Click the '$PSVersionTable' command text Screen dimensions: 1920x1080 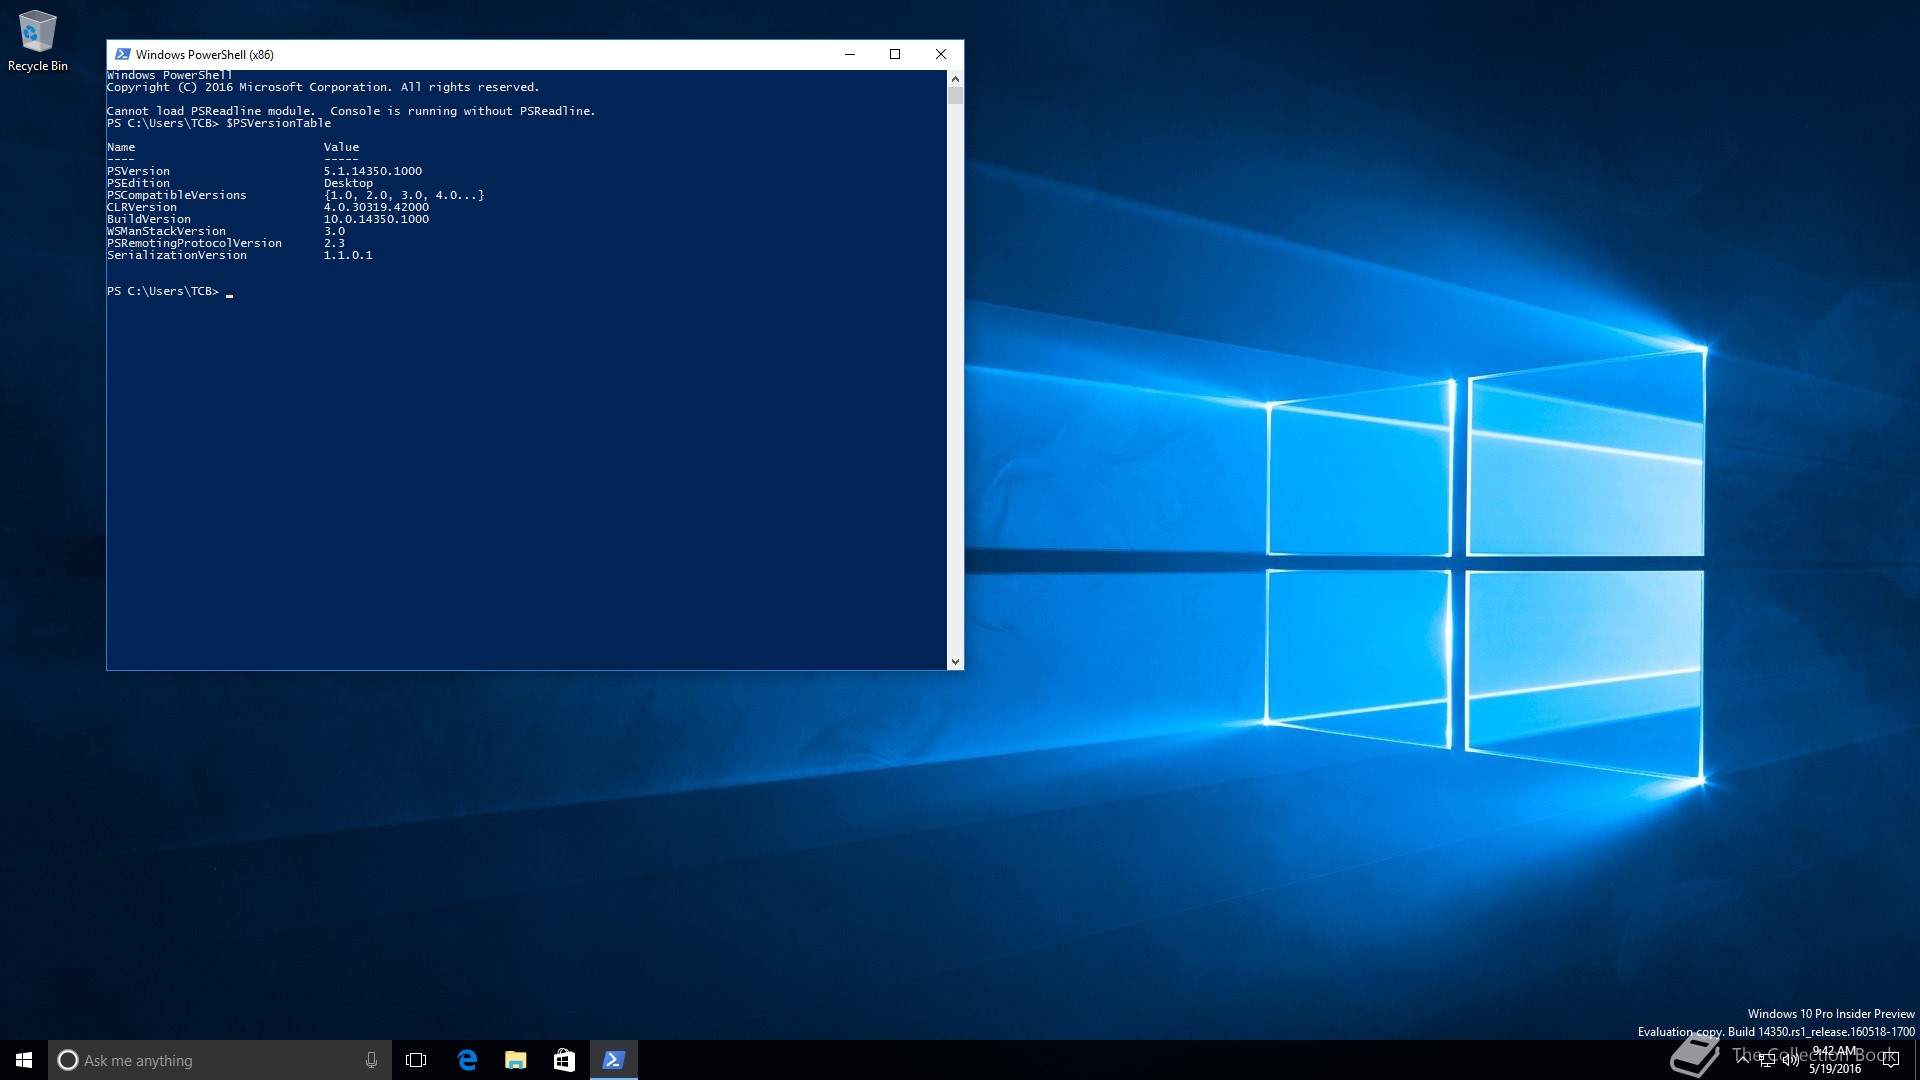278,123
